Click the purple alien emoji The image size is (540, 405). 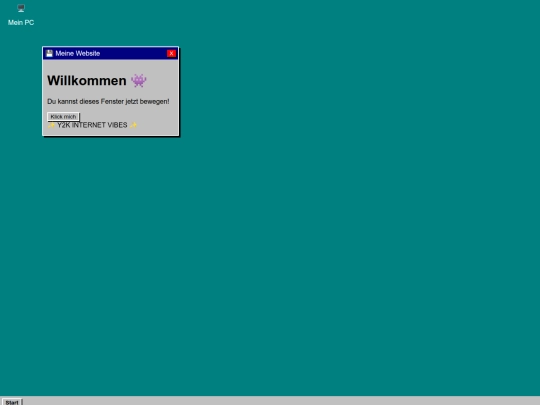(139, 81)
